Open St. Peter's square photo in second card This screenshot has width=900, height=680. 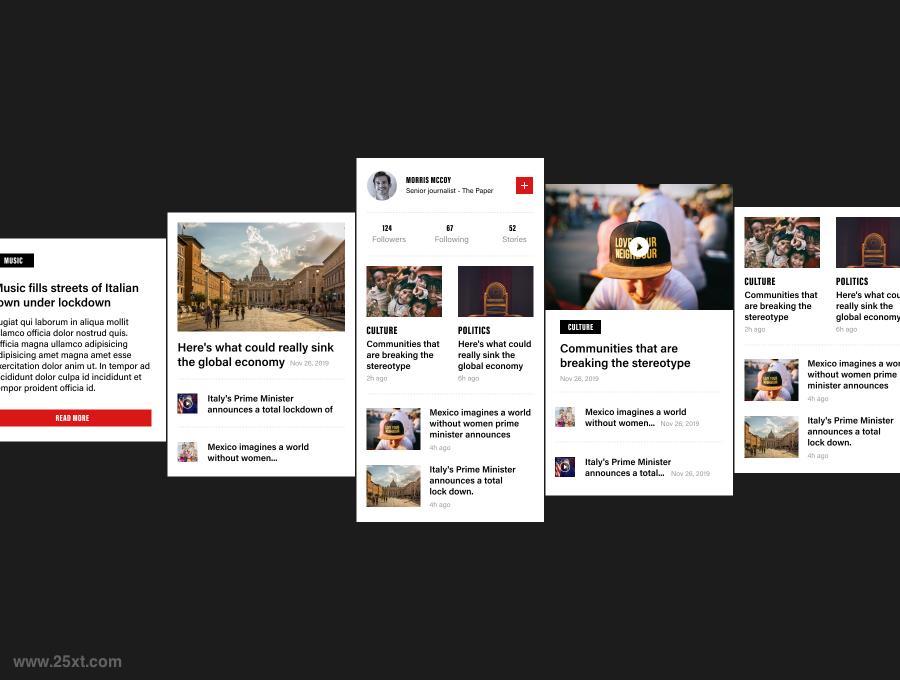pyautogui.click(x=261, y=277)
